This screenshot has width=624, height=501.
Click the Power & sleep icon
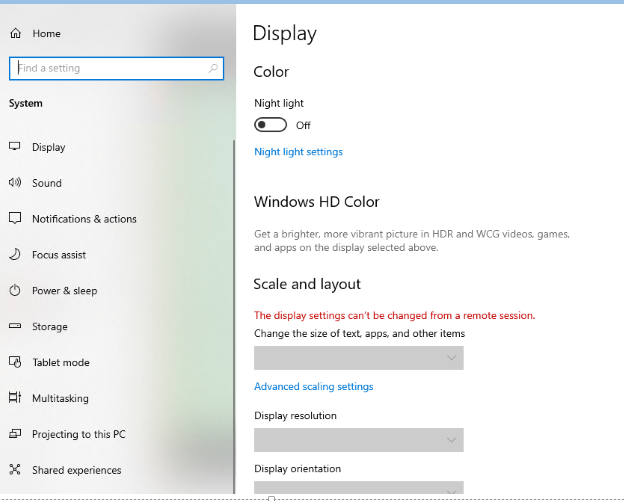[x=15, y=290]
